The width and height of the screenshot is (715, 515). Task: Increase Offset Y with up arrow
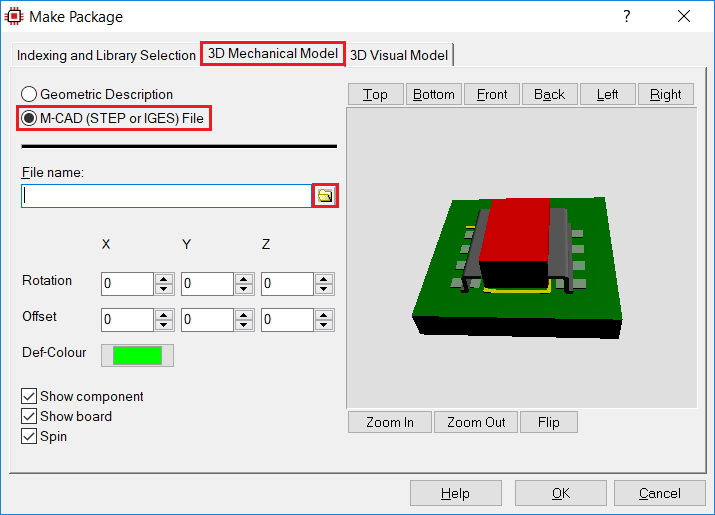pos(244,314)
